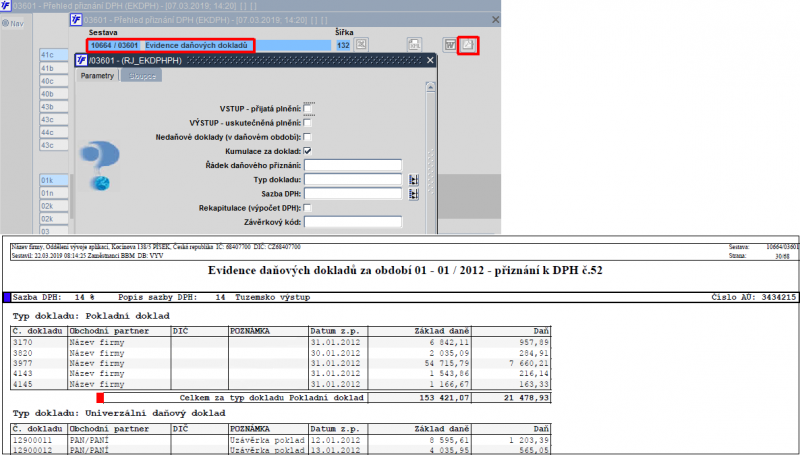Click the 01k row button
Screen dimensions: 800x455
point(54,180)
